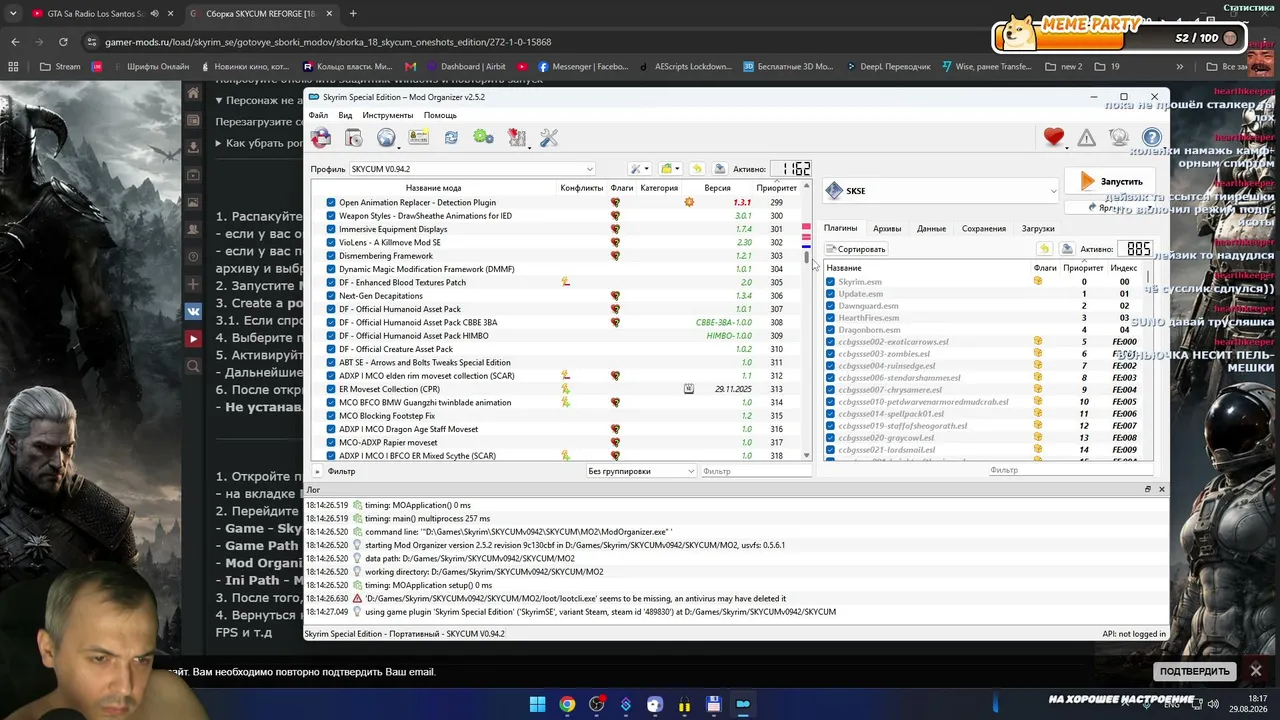Image resolution: width=1280 pixels, height=720 pixels.
Task: Open Chrome from the Windows taskbar
Action: [567, 704]
